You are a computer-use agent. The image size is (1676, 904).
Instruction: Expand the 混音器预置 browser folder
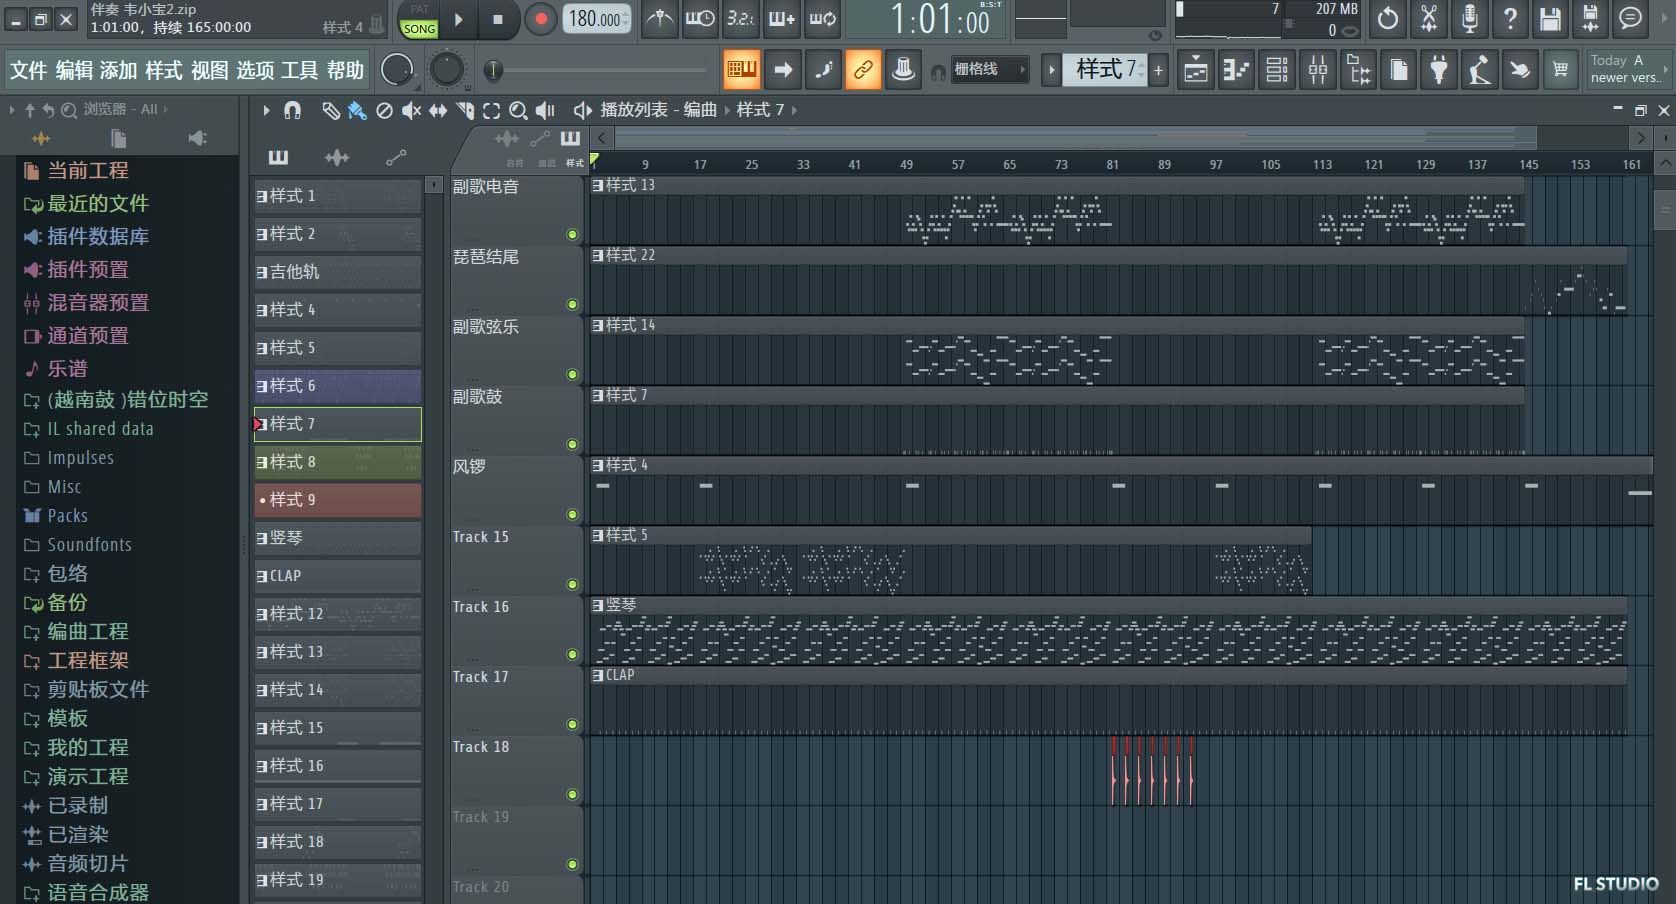pos(97,302)
